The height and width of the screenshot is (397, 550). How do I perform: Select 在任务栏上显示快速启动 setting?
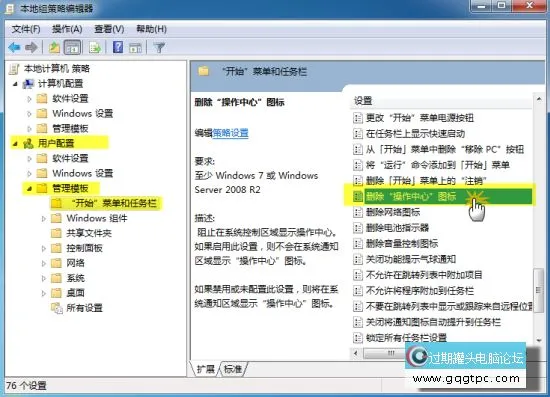click(x=415, y=134)
